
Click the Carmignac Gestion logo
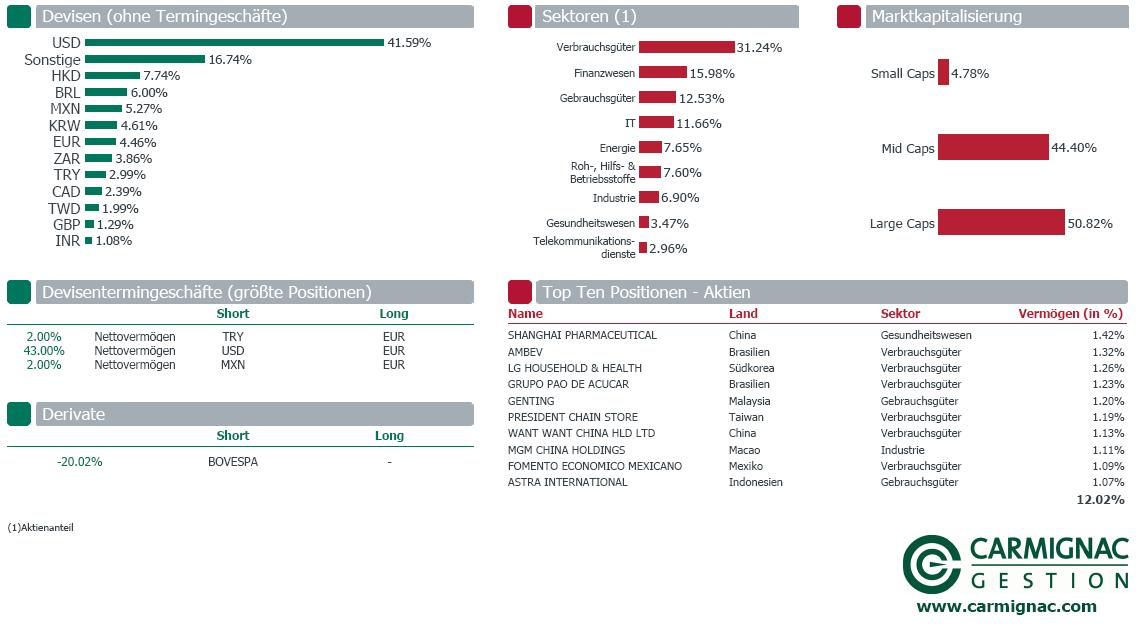[x=1016, y=565]
